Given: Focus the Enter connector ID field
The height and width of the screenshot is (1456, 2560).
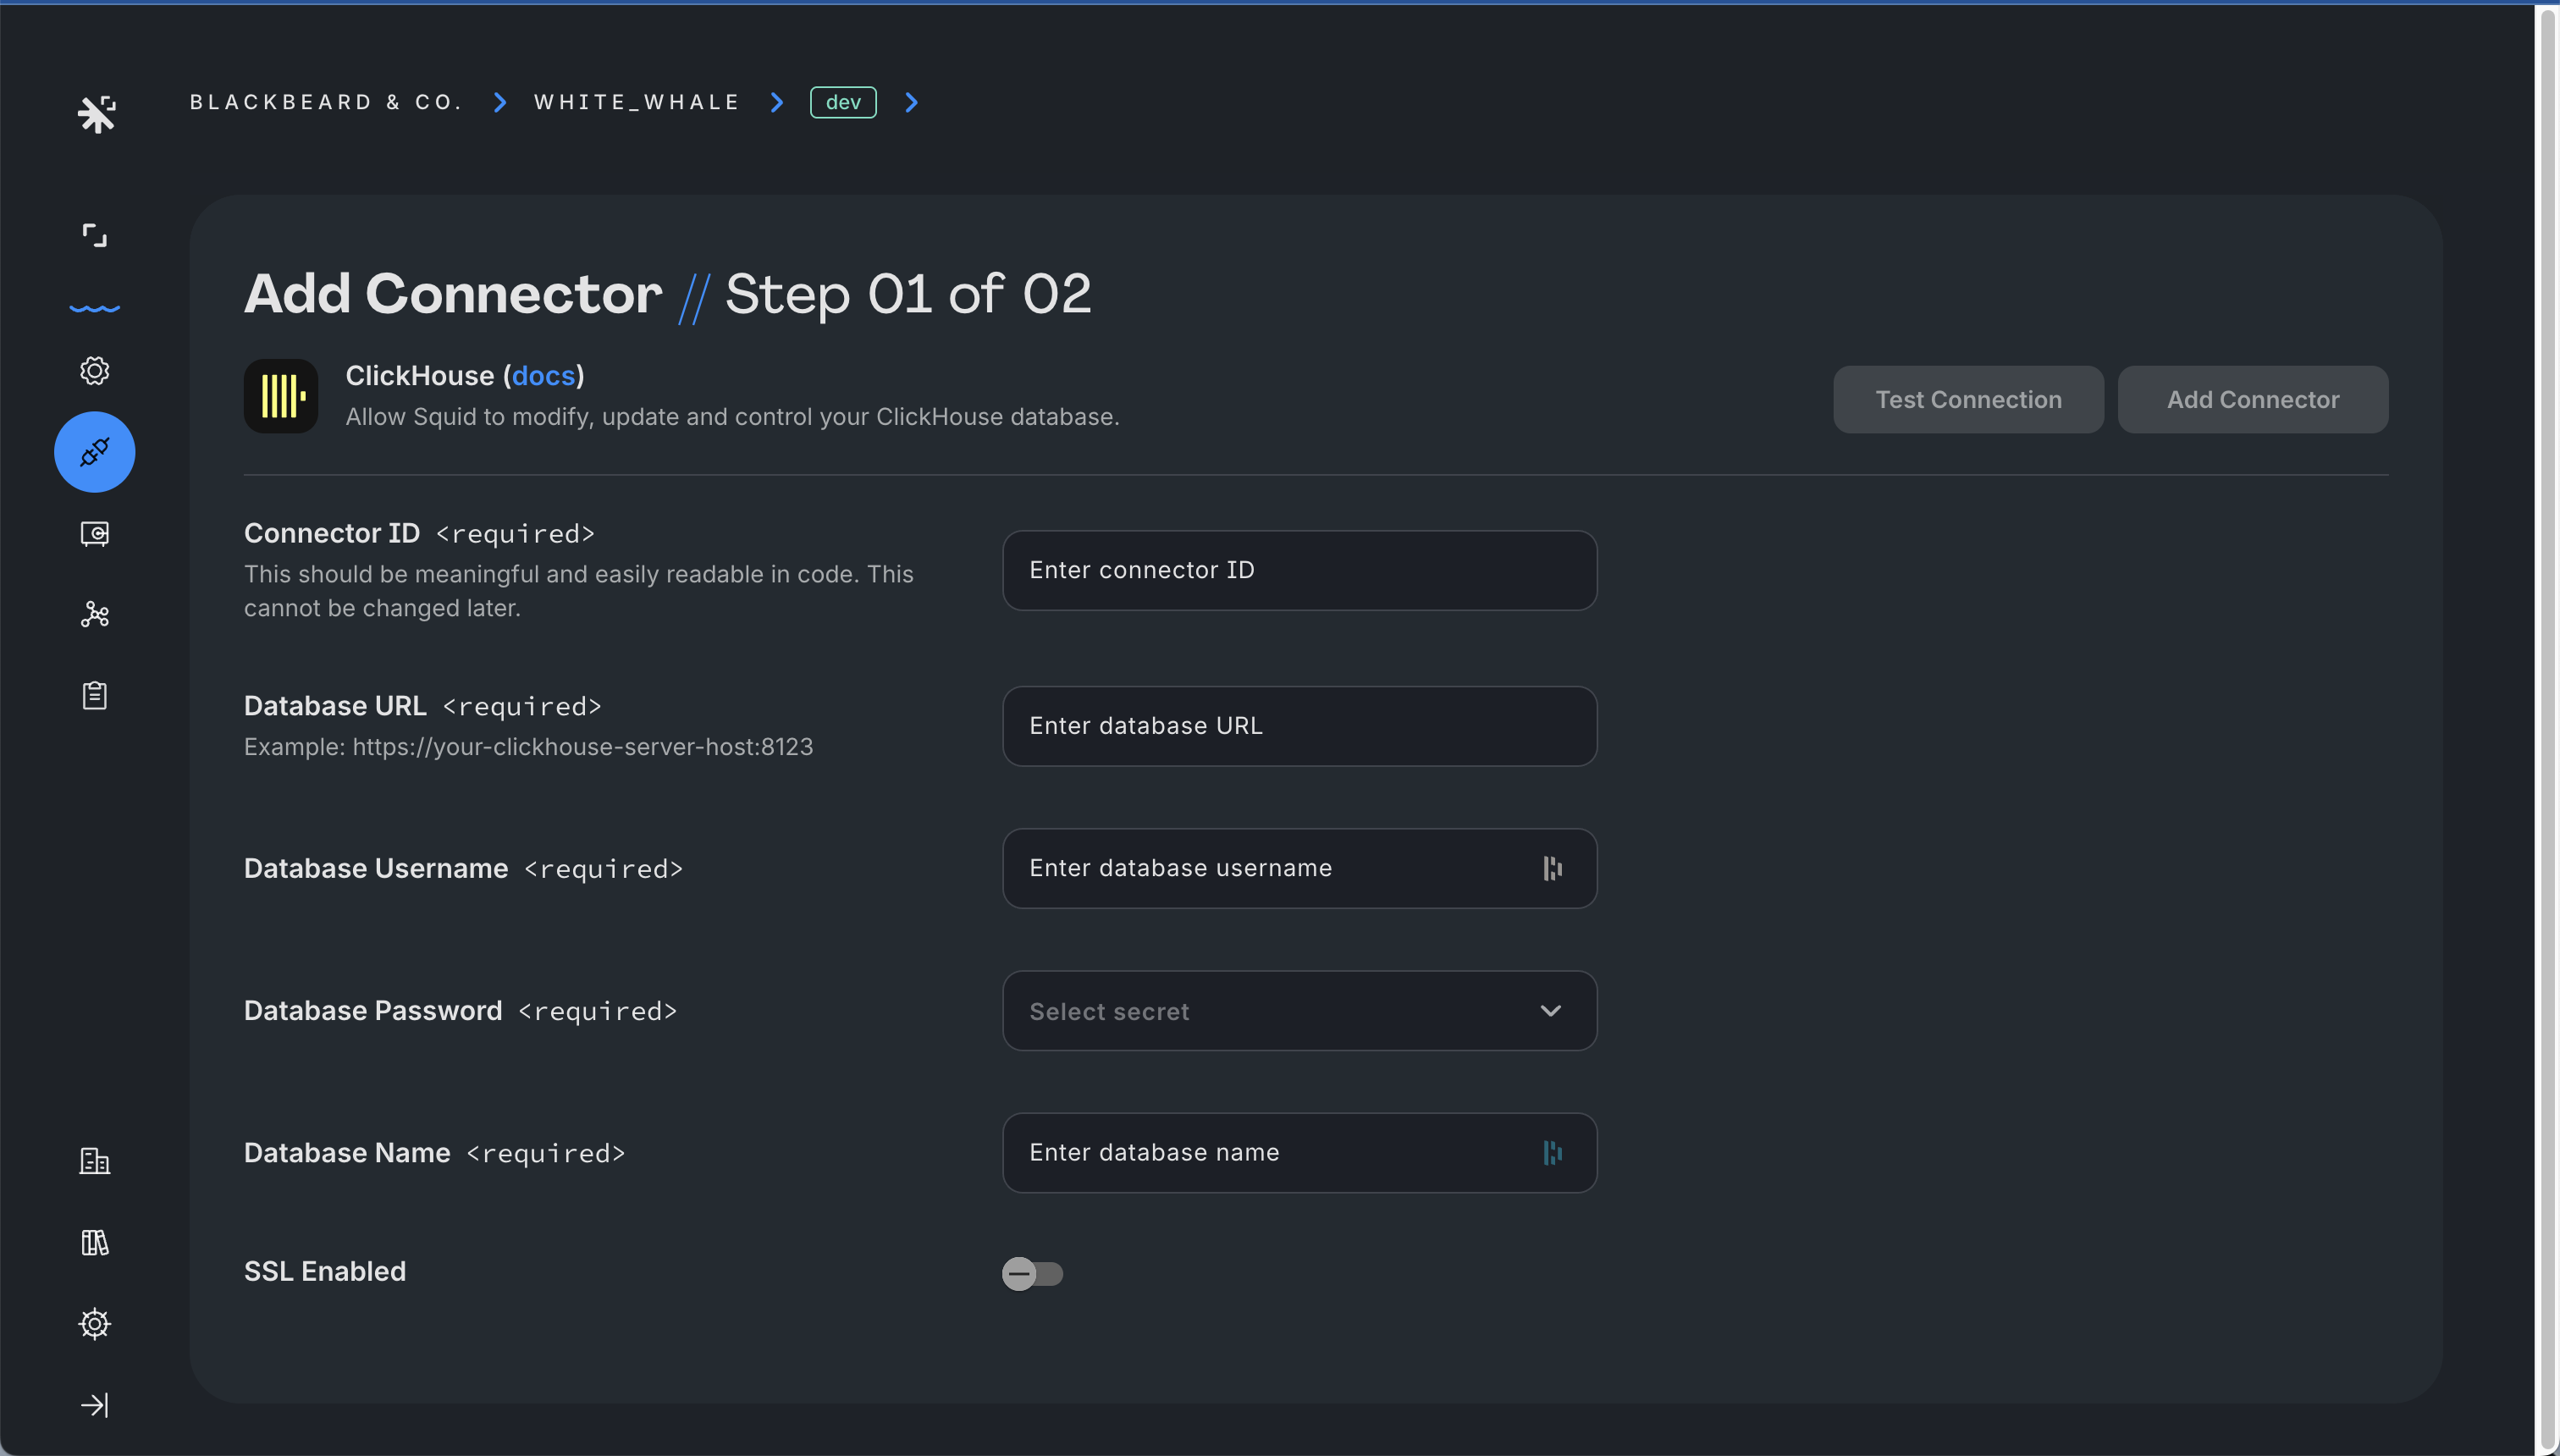Looking at the screenshot, I should coord(1299,570).
